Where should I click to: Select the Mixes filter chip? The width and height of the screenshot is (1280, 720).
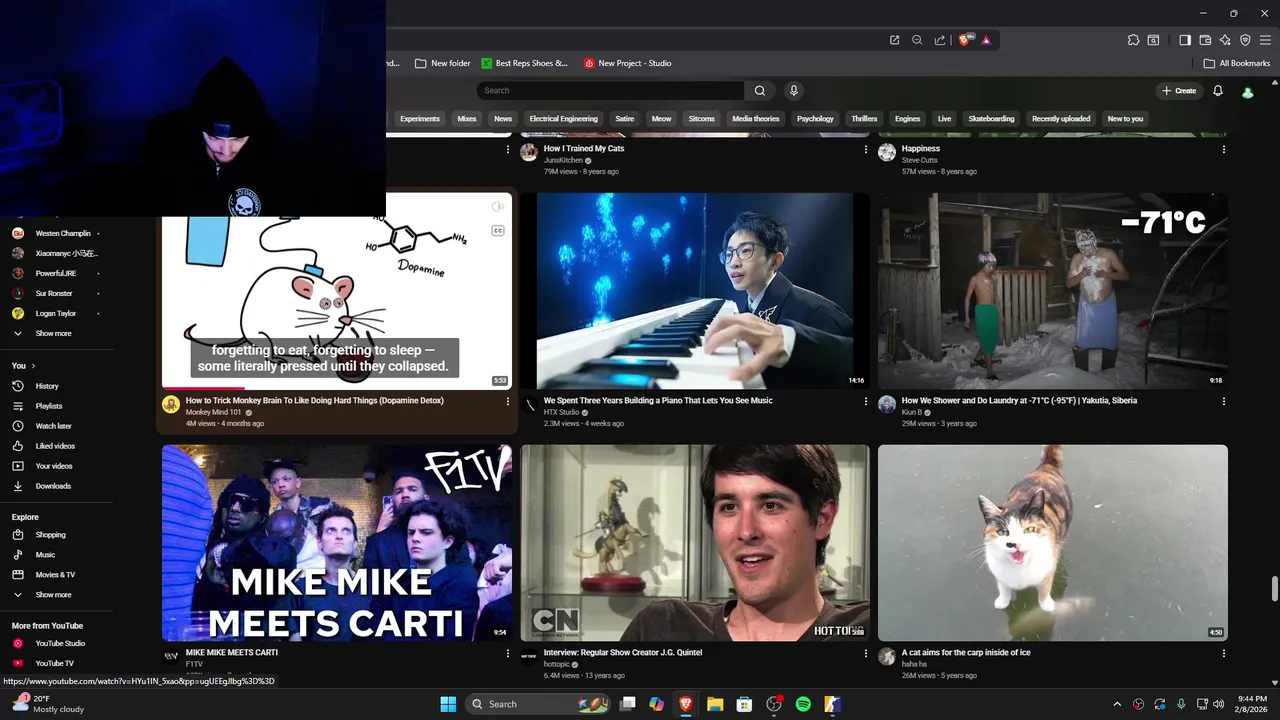pyautogui.click(x=467, y=119)
